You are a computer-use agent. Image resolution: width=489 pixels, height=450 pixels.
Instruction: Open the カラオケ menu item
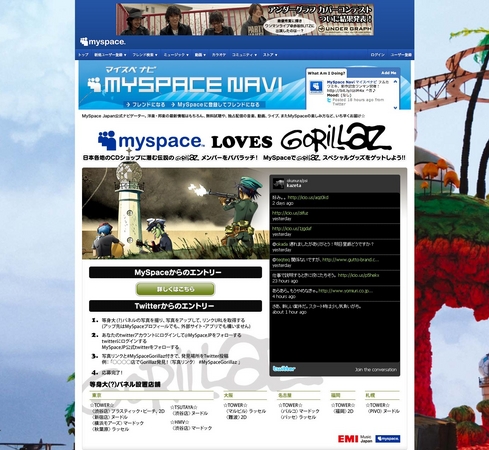(x=219, y=55)
